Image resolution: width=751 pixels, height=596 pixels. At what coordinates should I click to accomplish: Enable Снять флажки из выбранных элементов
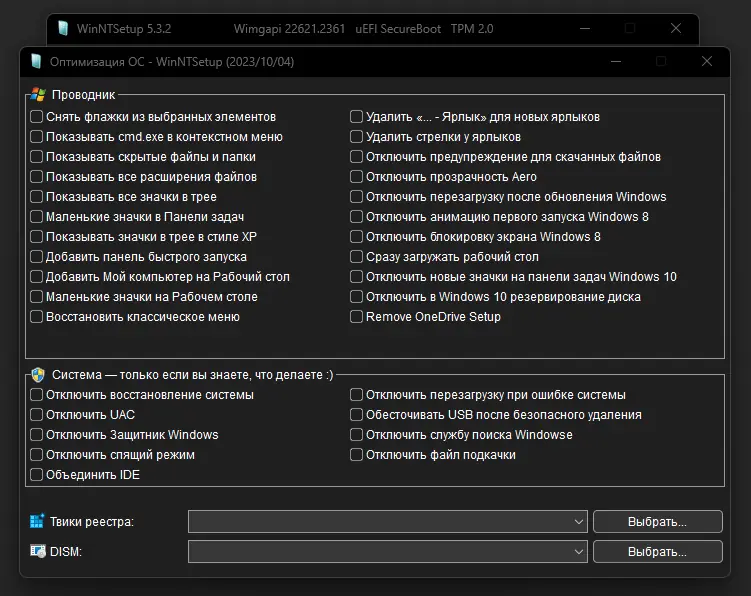36,116
